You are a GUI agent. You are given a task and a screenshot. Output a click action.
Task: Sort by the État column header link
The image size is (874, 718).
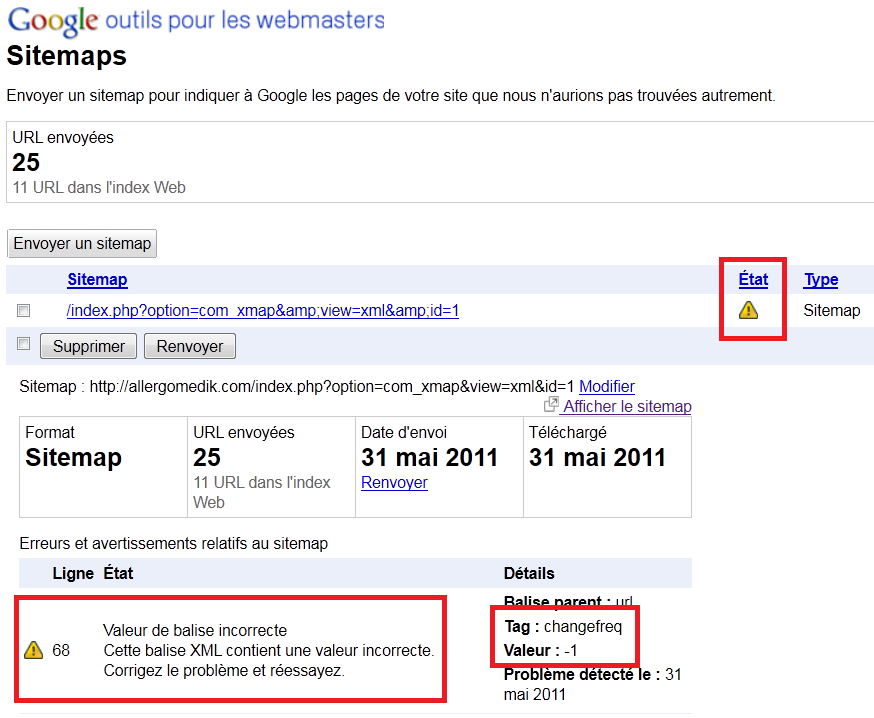(753, 279)
